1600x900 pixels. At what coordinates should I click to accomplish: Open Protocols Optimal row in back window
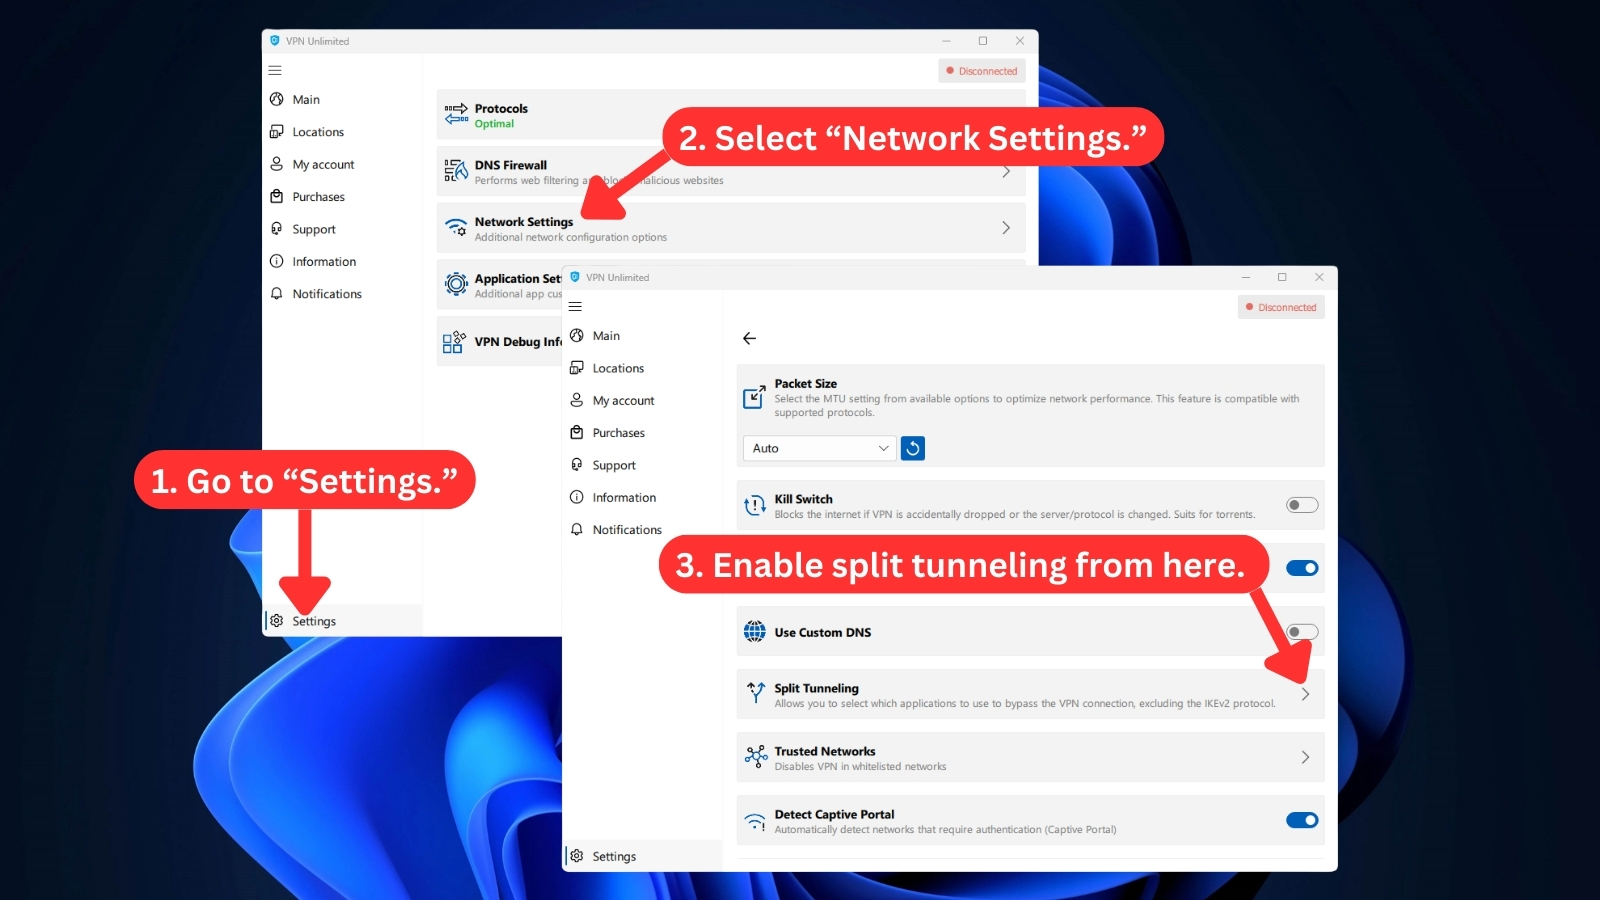731,114
